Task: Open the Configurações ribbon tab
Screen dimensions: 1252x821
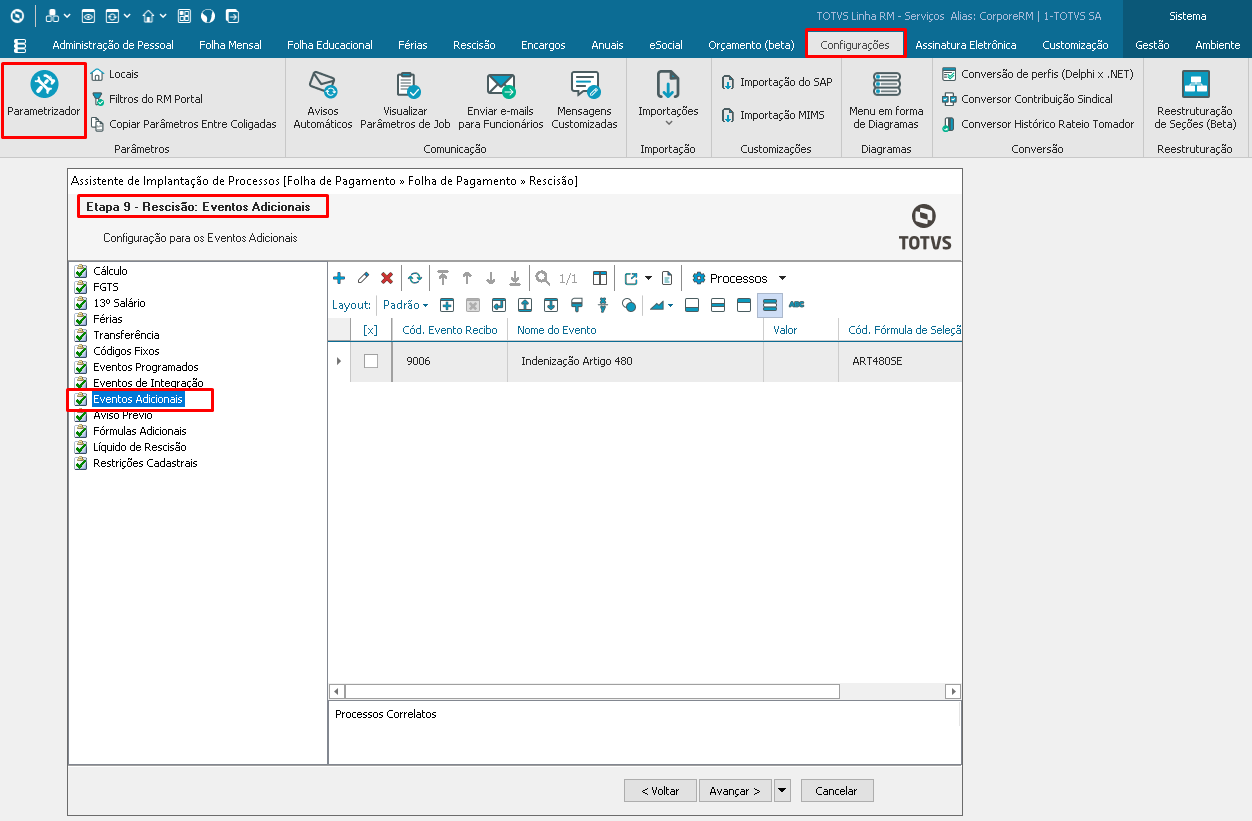Action: pos(855,45)
